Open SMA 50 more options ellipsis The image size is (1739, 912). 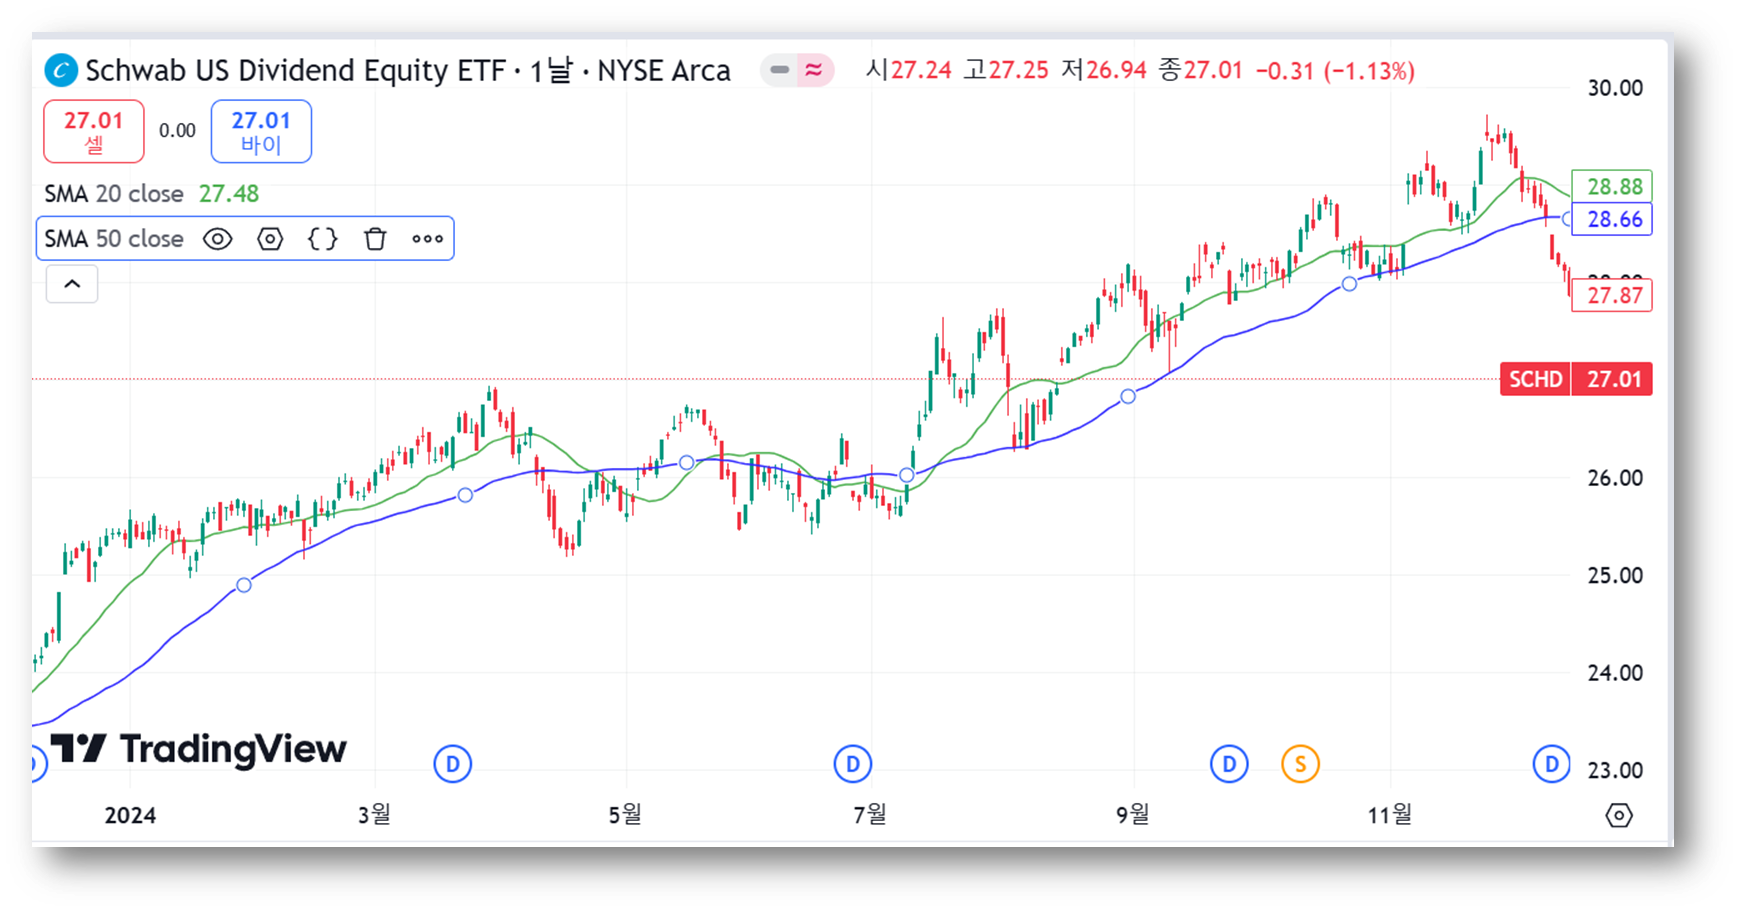point(428,239)
